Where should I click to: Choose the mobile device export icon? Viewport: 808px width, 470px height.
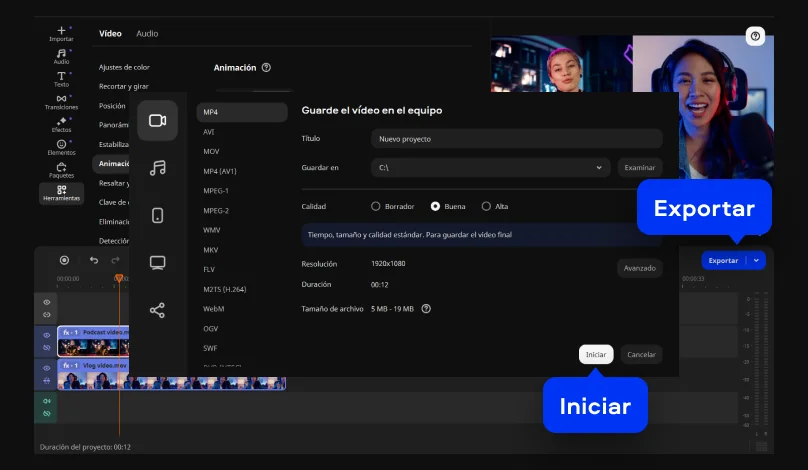(157, 215)
